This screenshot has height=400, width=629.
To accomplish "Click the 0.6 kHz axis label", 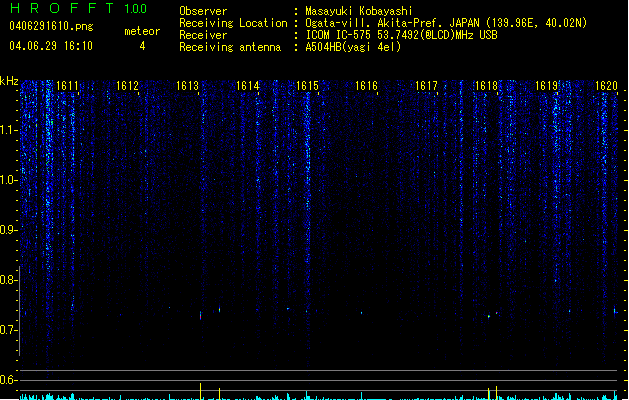I will tap(8, 380).
